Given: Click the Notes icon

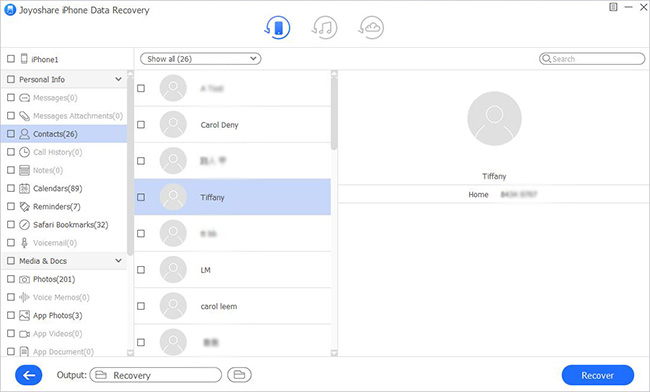Looking at the screenshot, I should [x=24, y=170].
